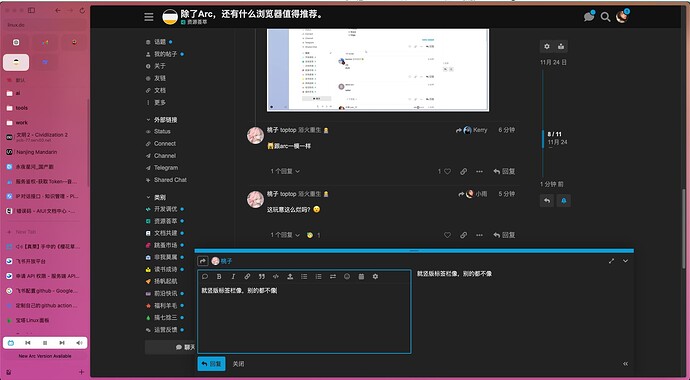Insert preformatted code in the editor
This screenshot has width=690, height=380.
[x=276, y=277]
